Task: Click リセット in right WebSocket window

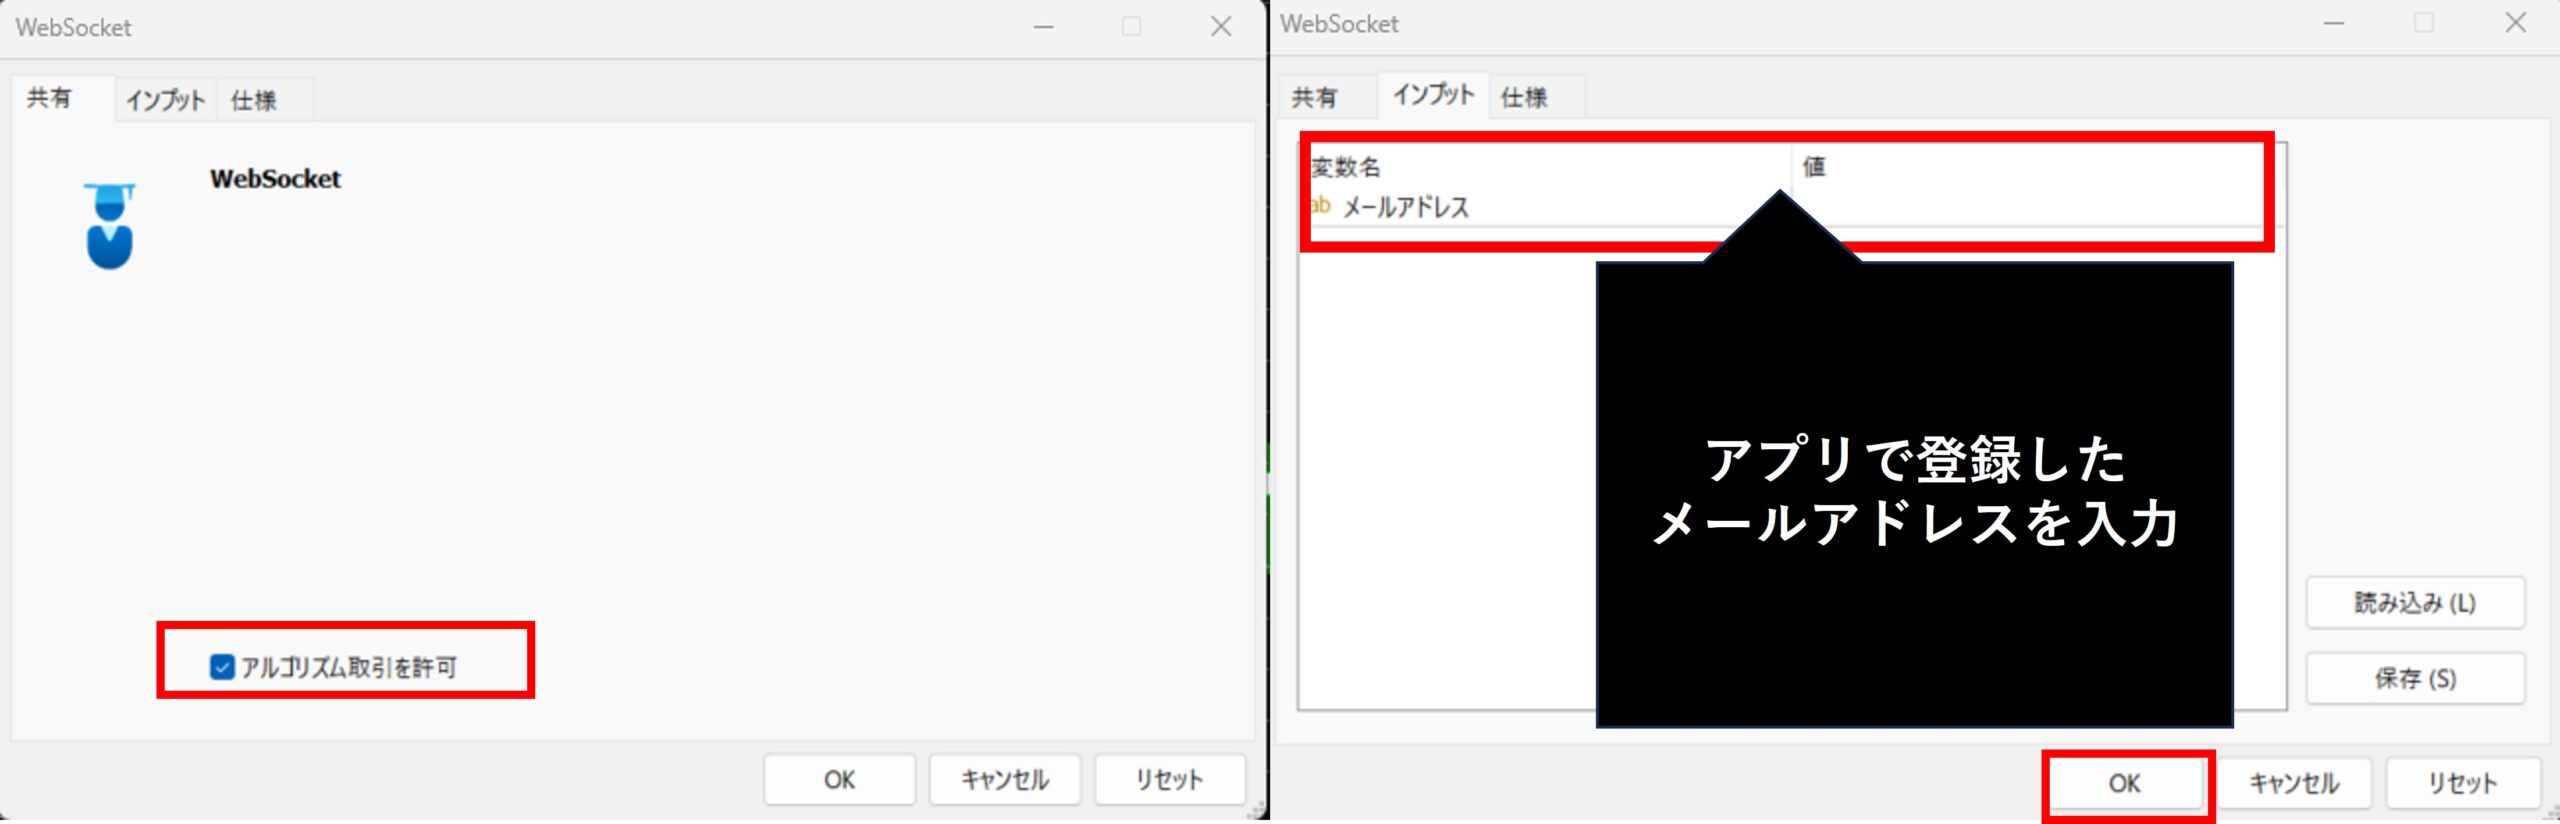Action: [2462, 783]
